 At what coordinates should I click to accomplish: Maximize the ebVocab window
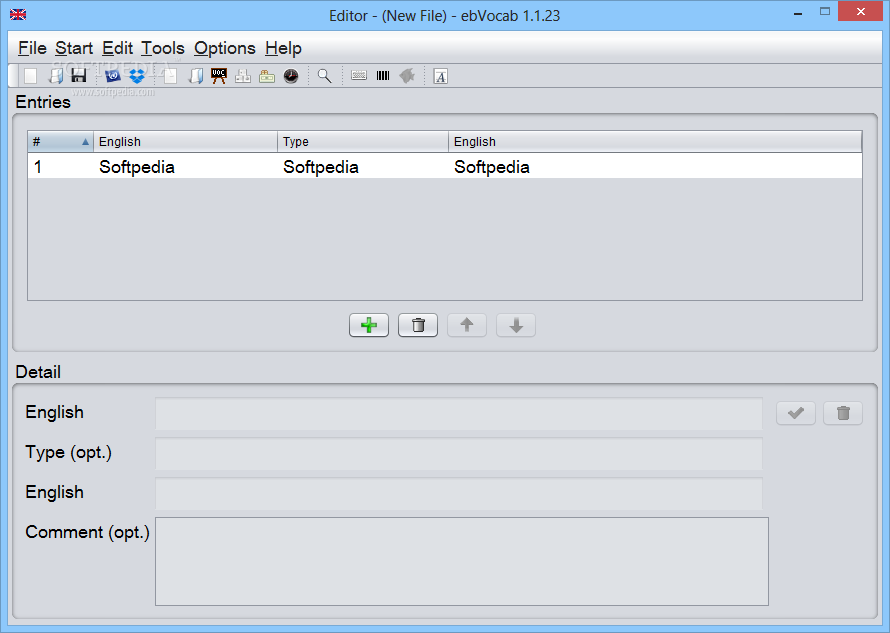825,11
